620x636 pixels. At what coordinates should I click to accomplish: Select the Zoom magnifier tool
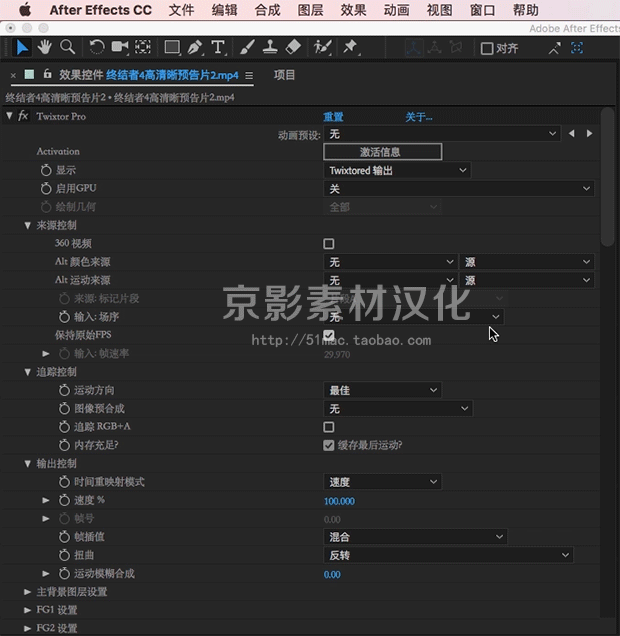coord(67,47)
